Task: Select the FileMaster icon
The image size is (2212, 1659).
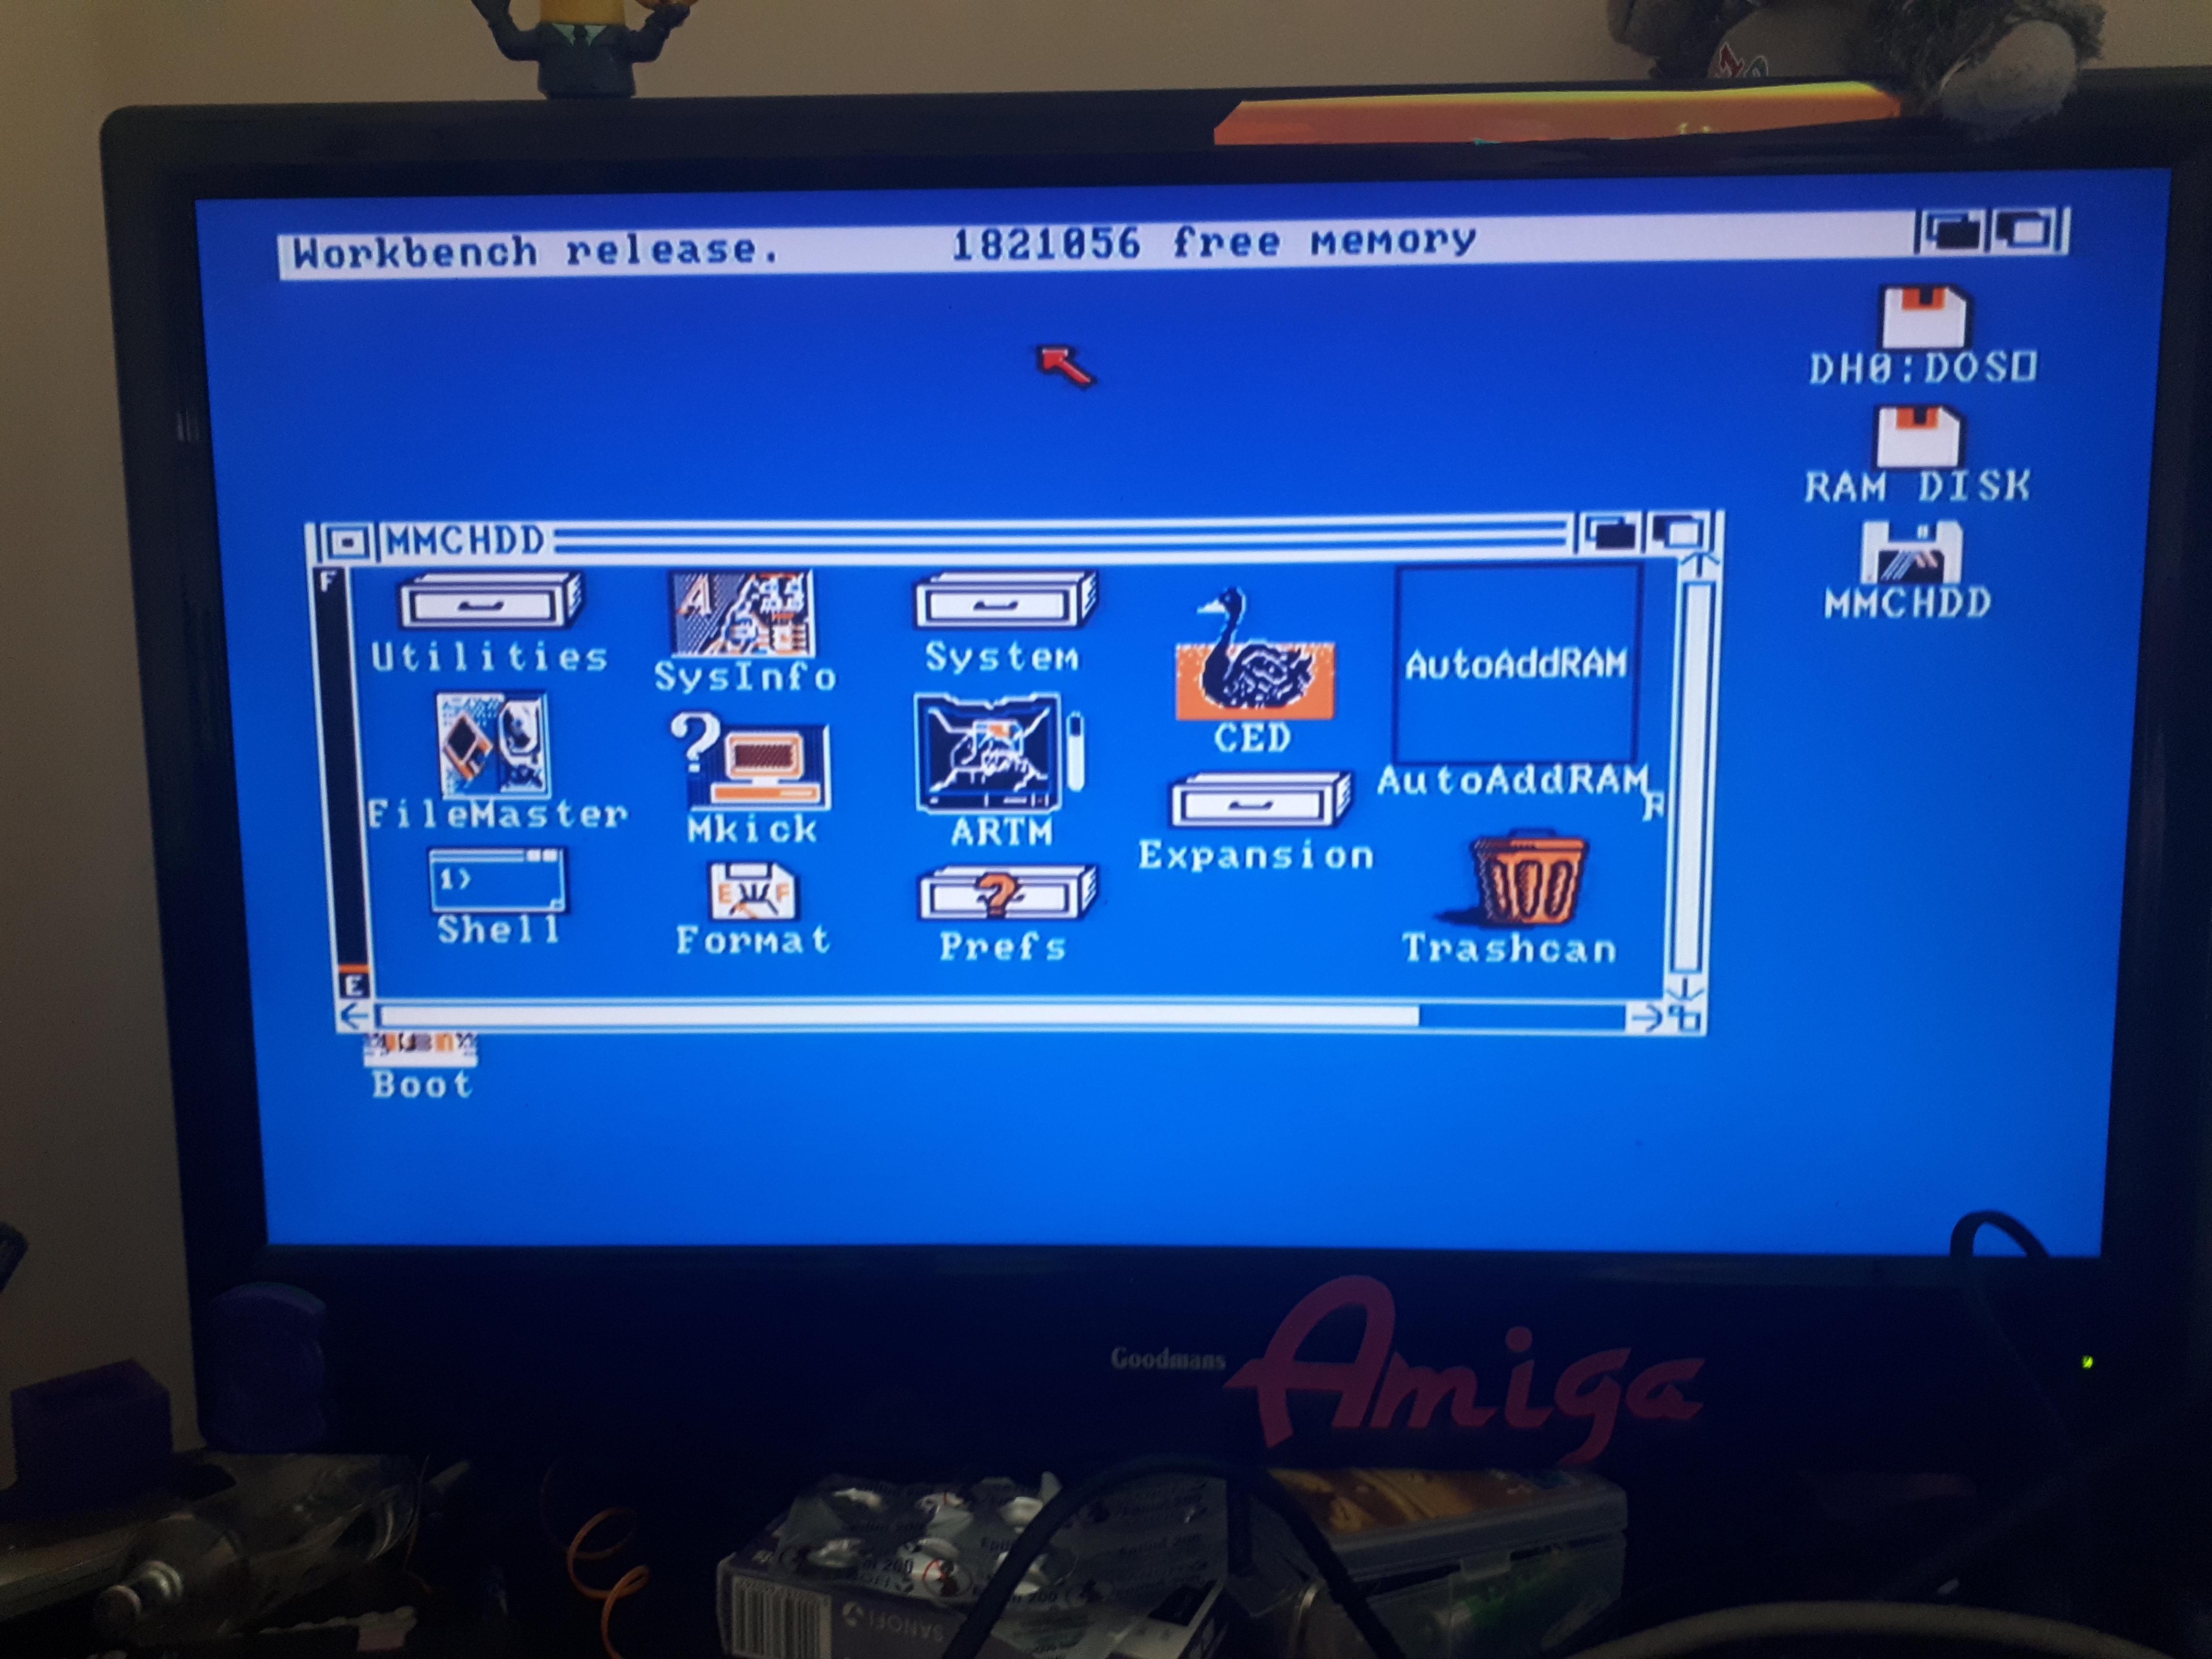Action: pyautogui.click(x=493, y=745)
